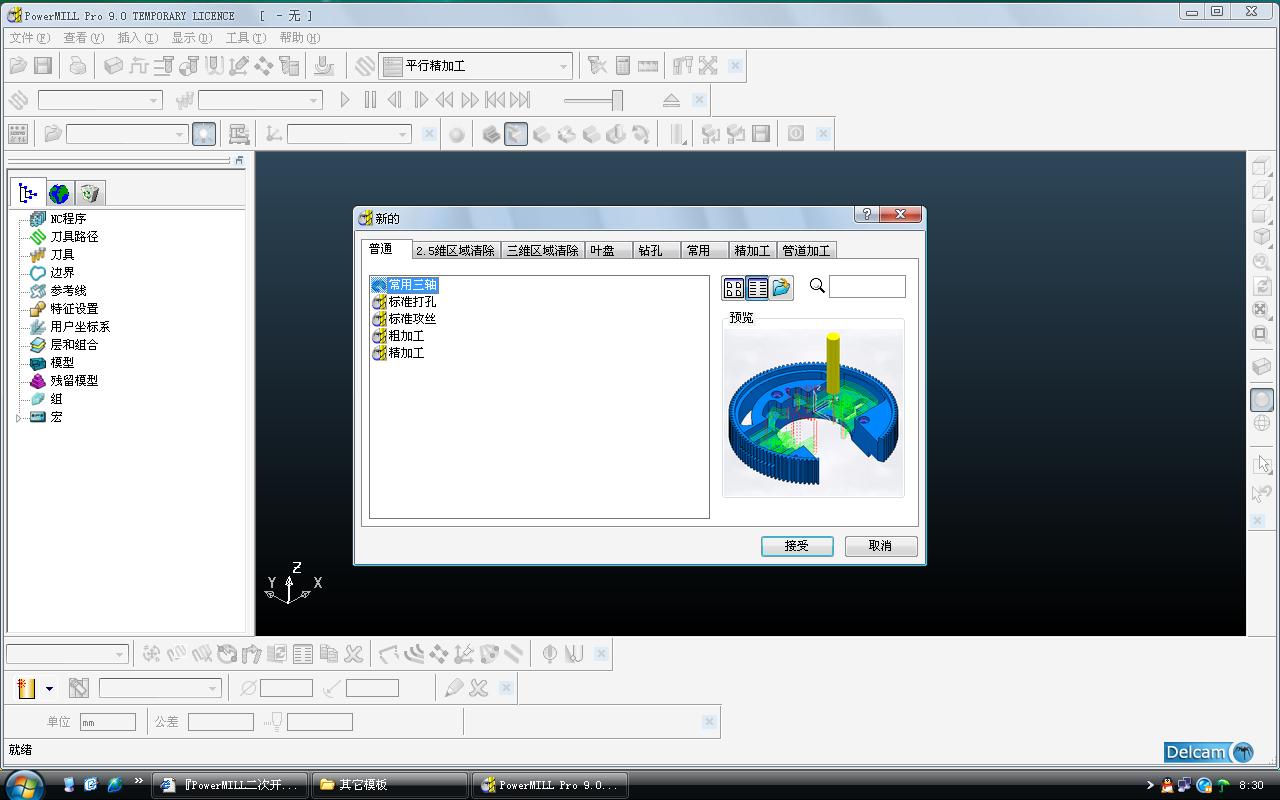Click the open project folder icon
Image resolution: width=1280 pixels, height=800 pixels.
(18, 66)
